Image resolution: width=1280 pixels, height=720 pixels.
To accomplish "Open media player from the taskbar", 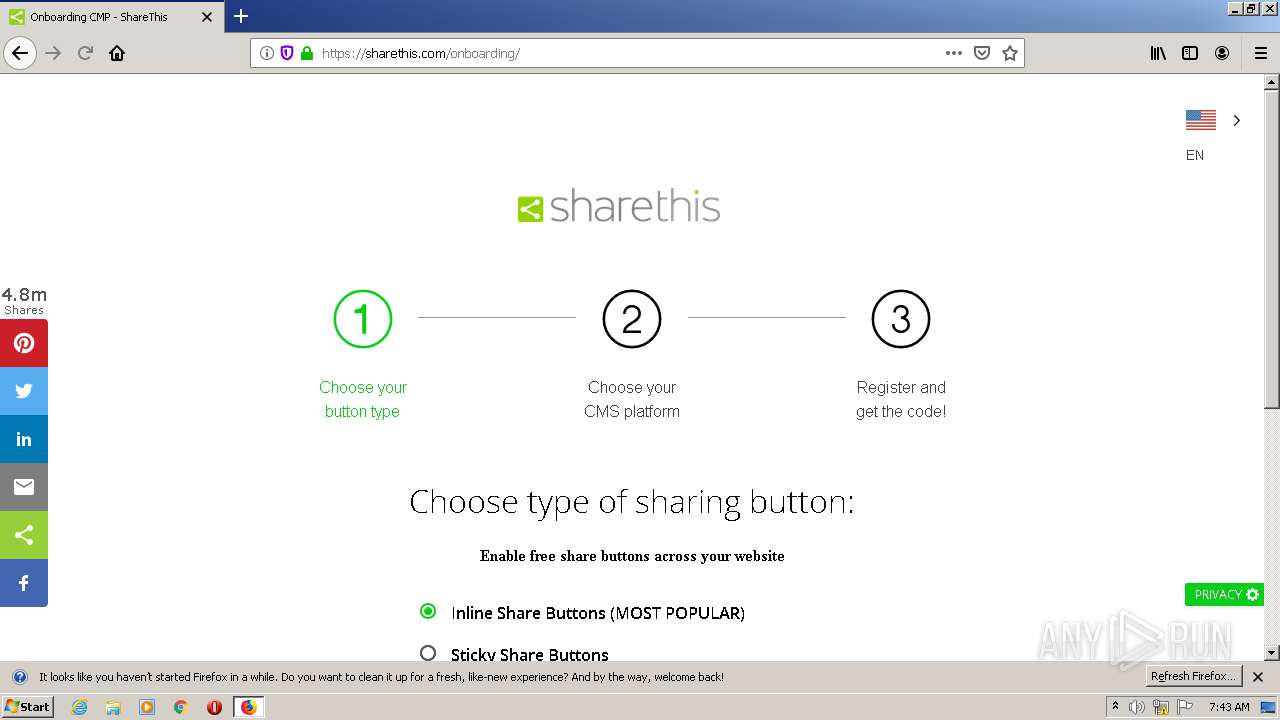I will click(x=147, y=707).
